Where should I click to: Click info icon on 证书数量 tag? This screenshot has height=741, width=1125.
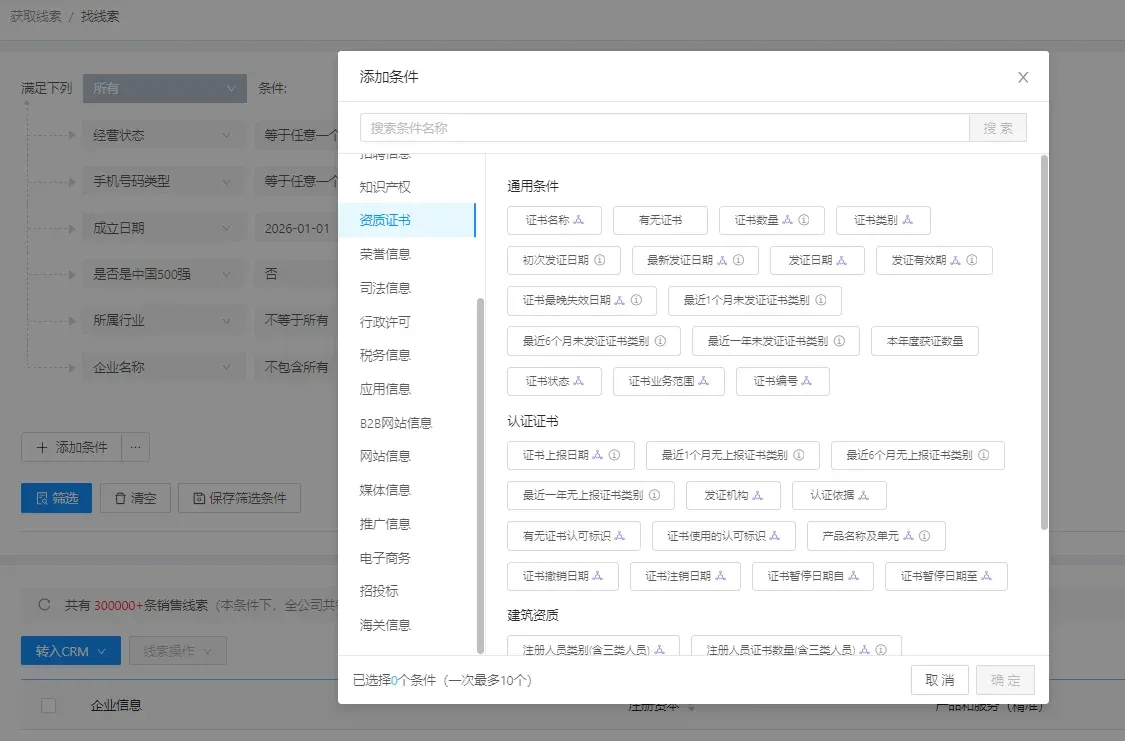click(x=804, y=220)
